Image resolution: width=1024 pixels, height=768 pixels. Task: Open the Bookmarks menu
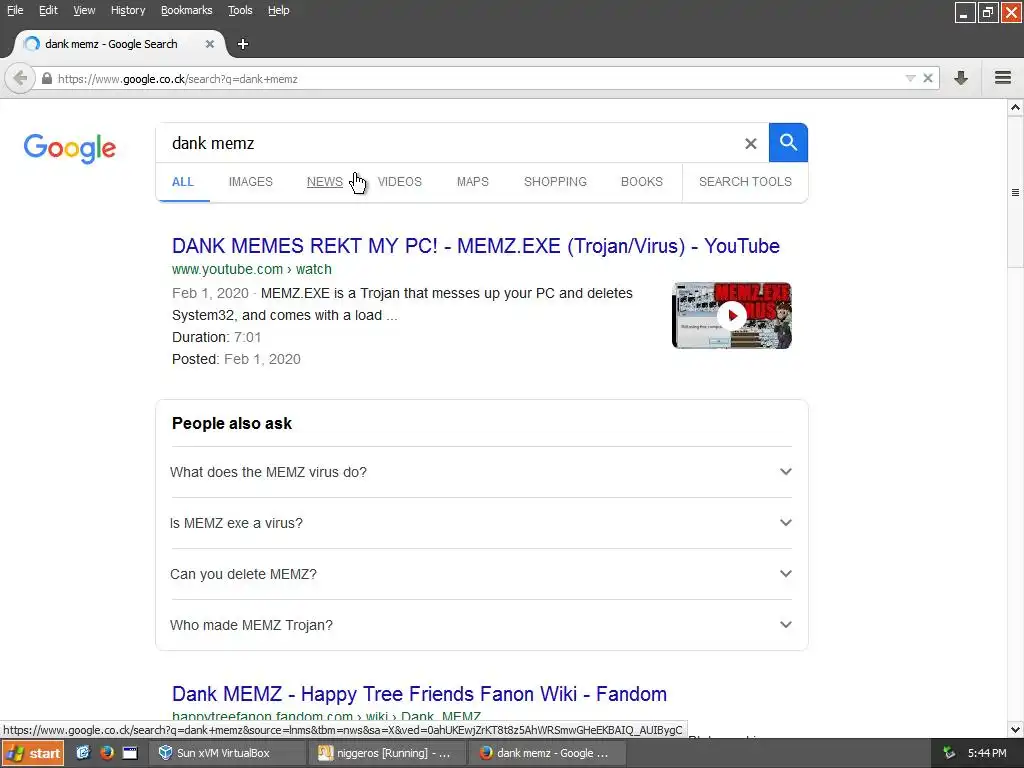point(187,10)
